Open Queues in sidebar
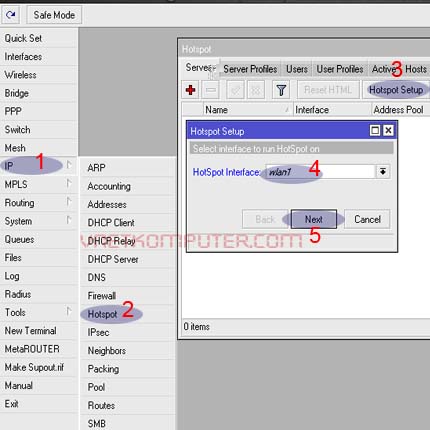 [39, 239]
